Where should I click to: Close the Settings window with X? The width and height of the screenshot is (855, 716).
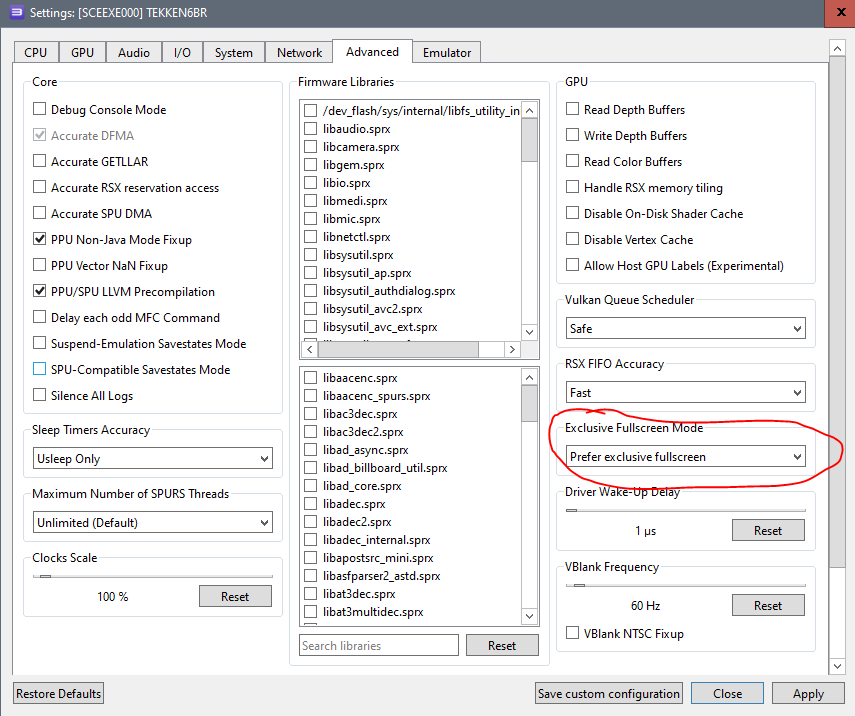pyautogui.click(x=829, y=14)
